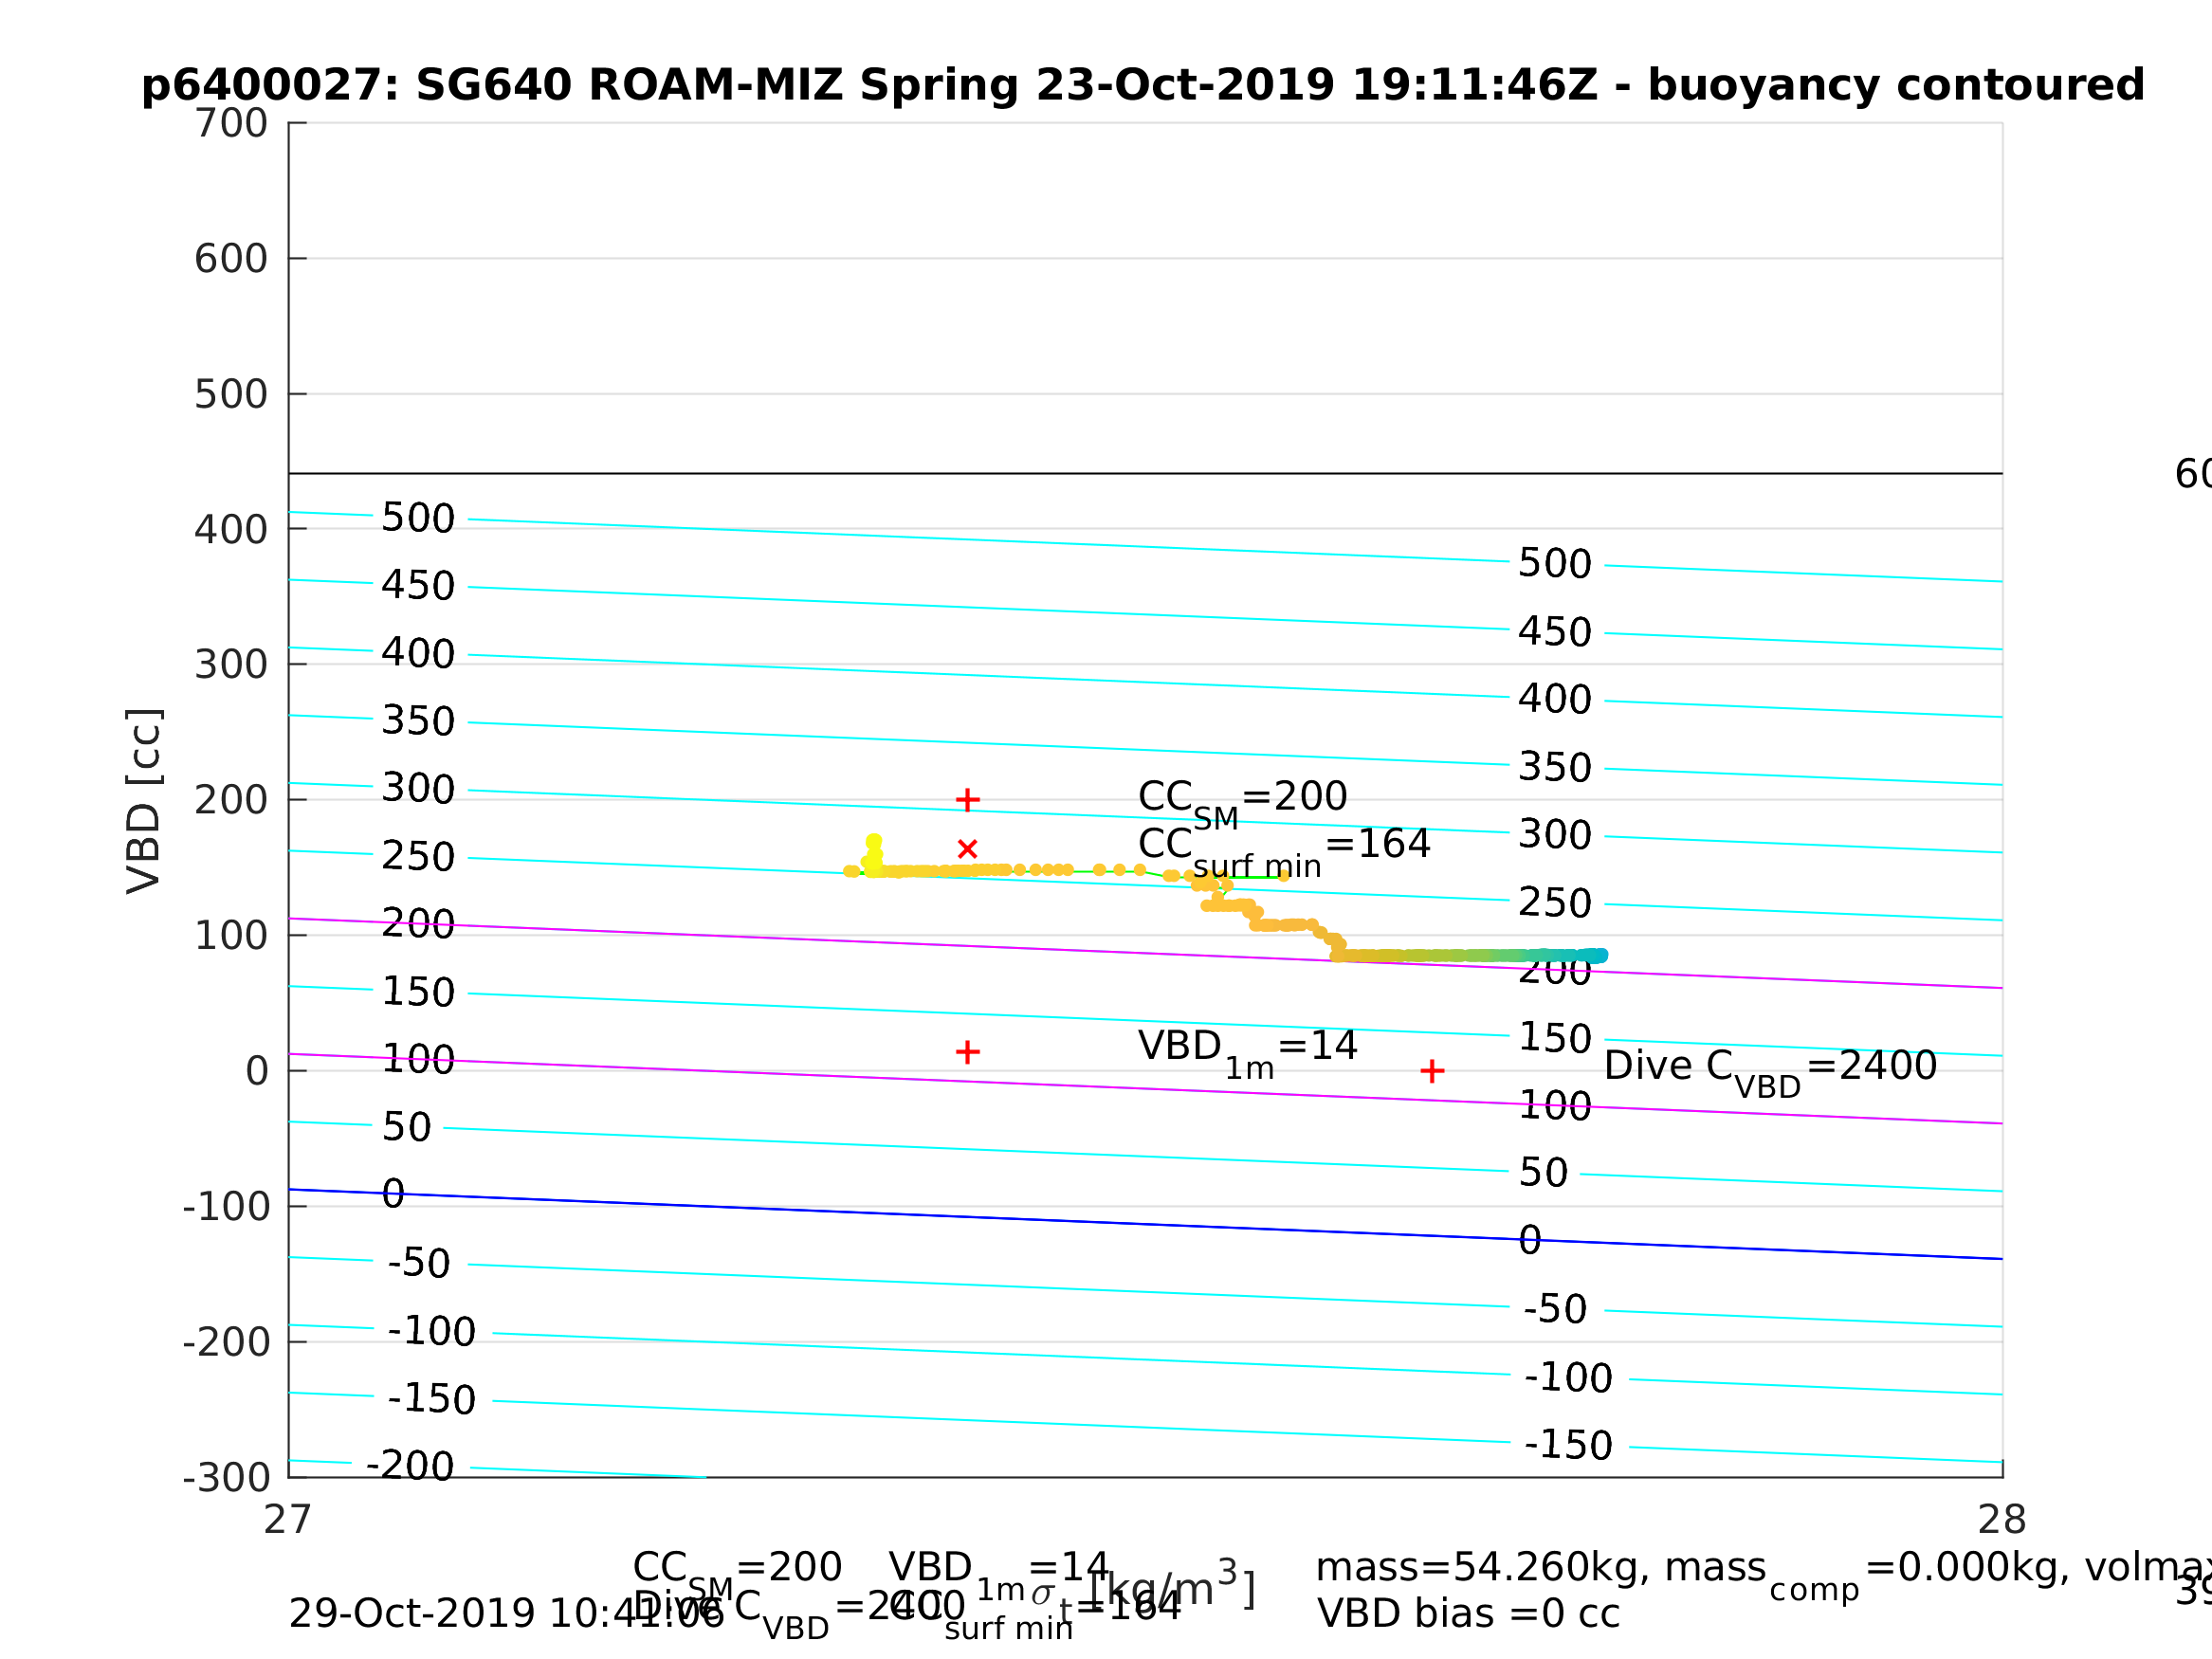Click the right-side contour label '400'

(1555, 699)
